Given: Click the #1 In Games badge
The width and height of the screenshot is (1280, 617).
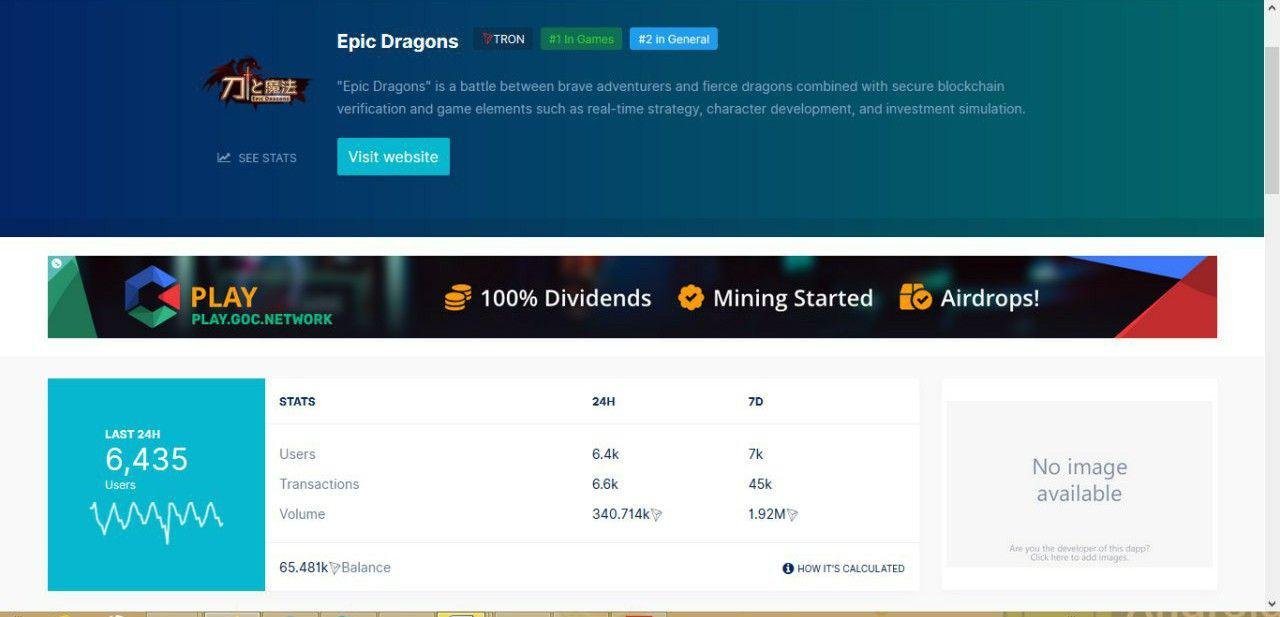Looking at the screenshot, I should 581,39.
